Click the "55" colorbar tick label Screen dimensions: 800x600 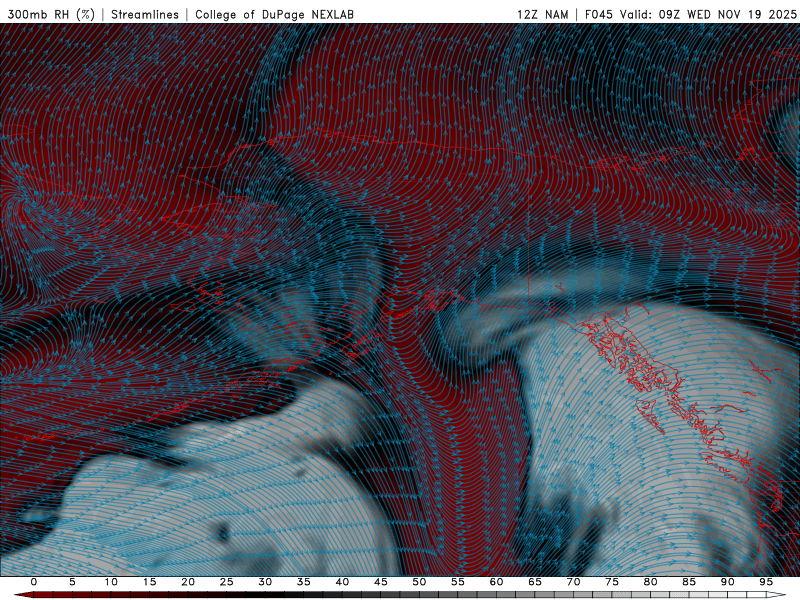[457, 582]
